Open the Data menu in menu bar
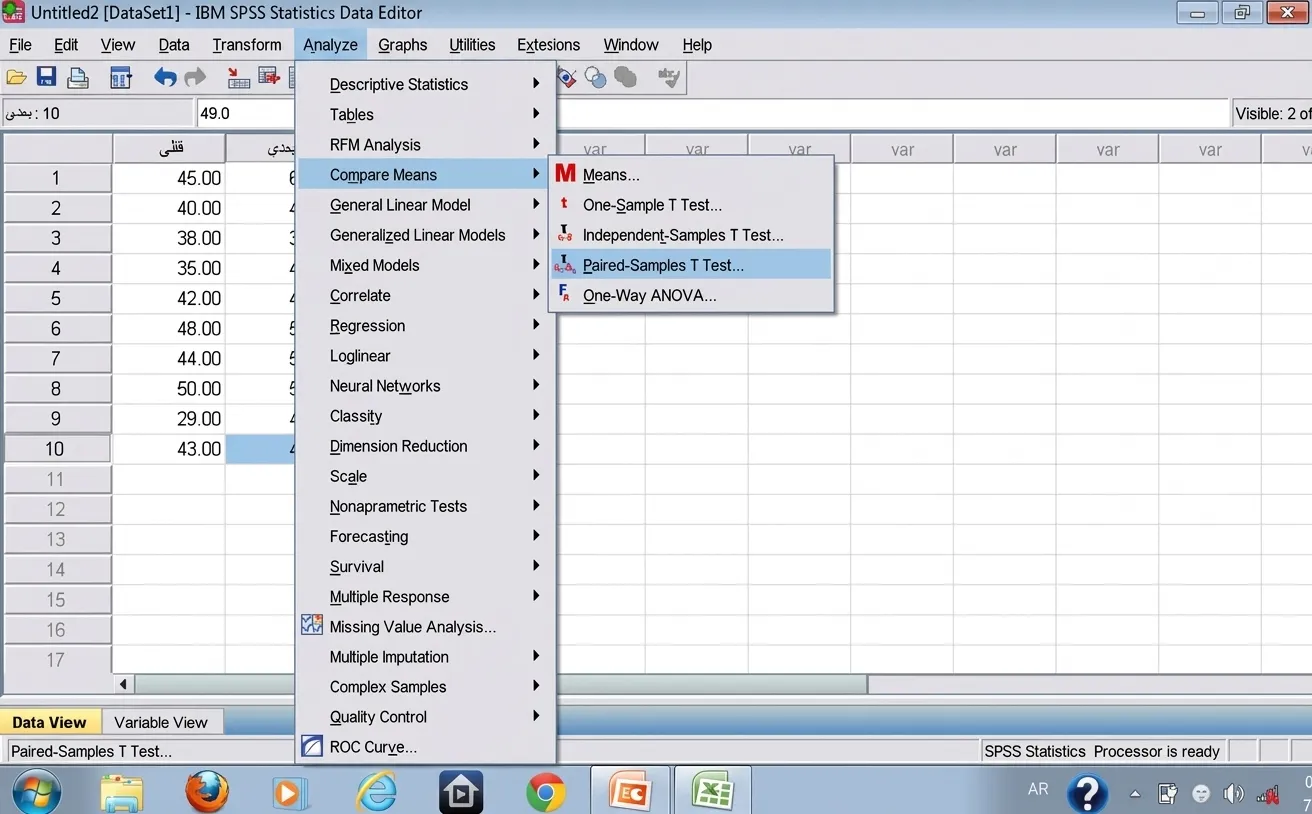This screenshot has width=1312, height=814. point(174,45)
